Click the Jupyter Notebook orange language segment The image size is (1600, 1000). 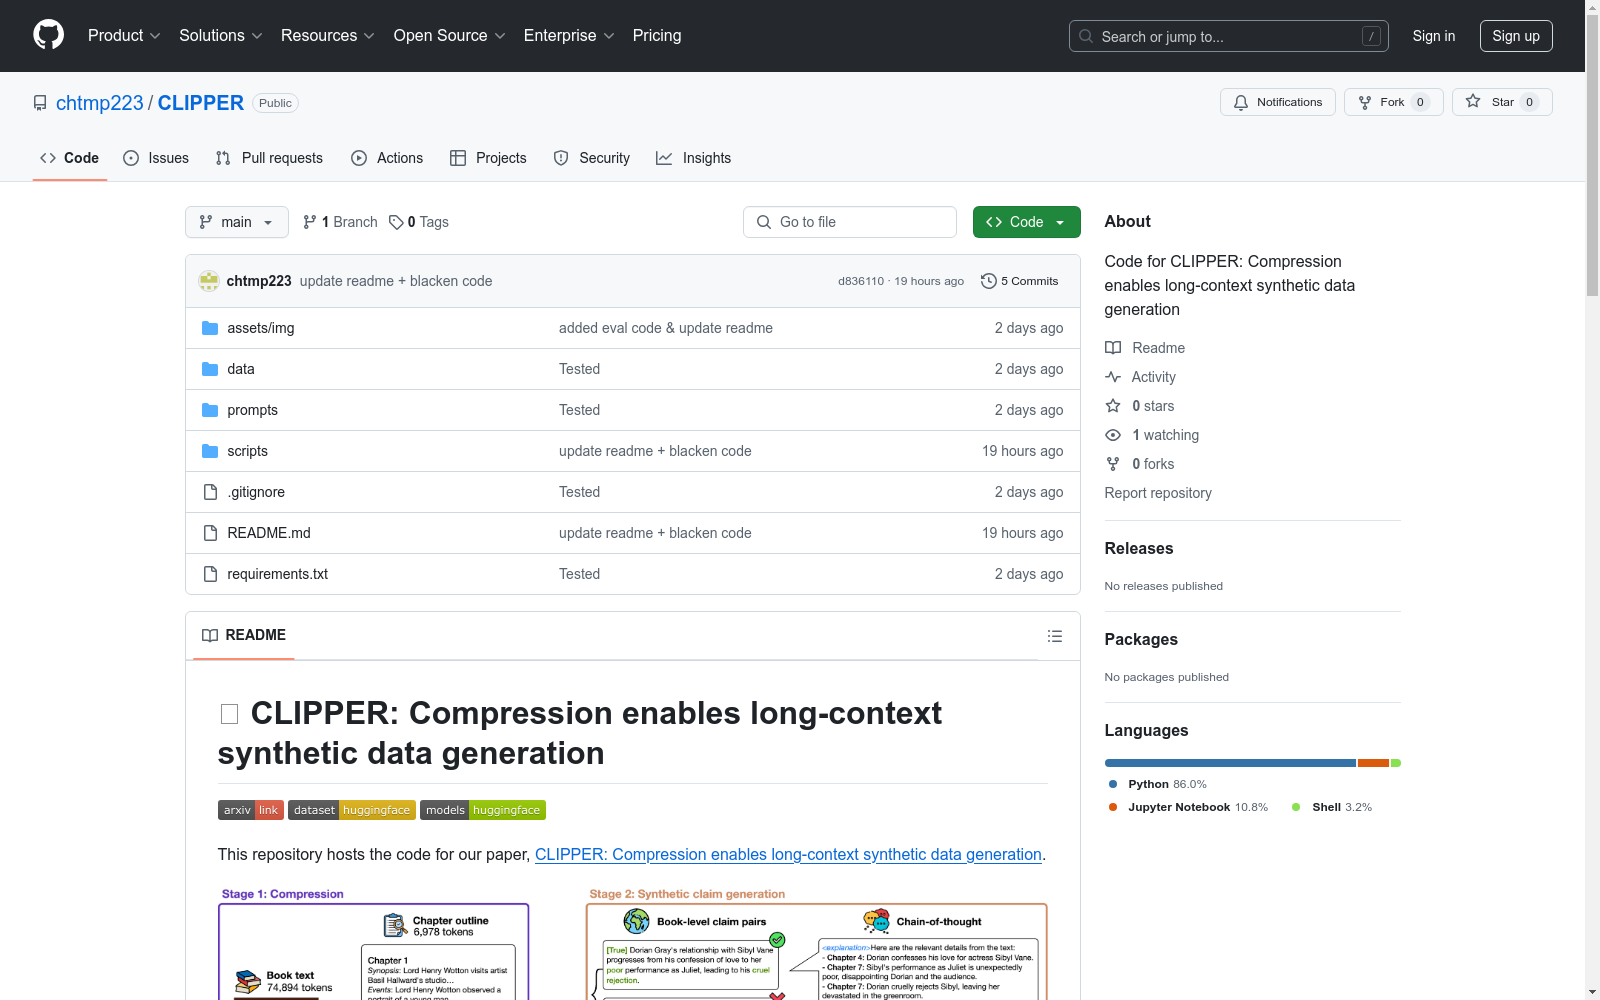1373,763
